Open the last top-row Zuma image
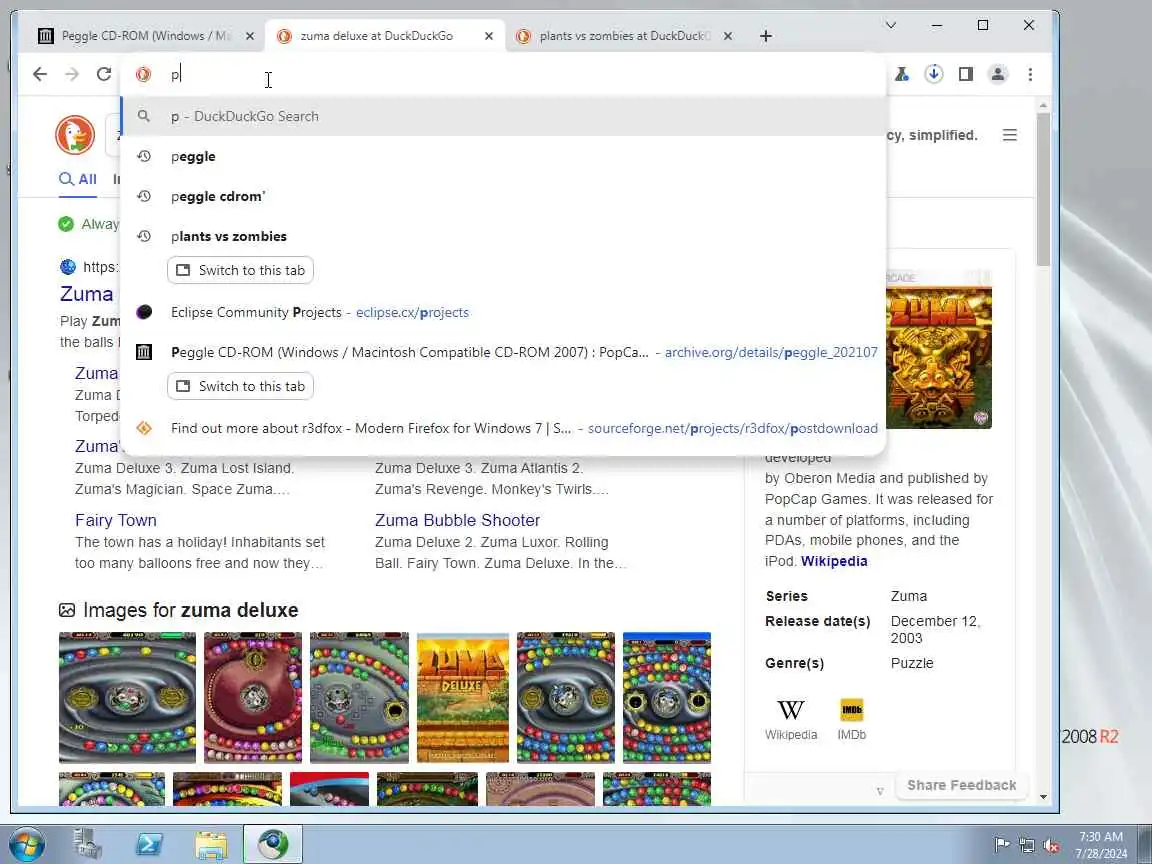Screen dimensions: 1152x864 667,697
